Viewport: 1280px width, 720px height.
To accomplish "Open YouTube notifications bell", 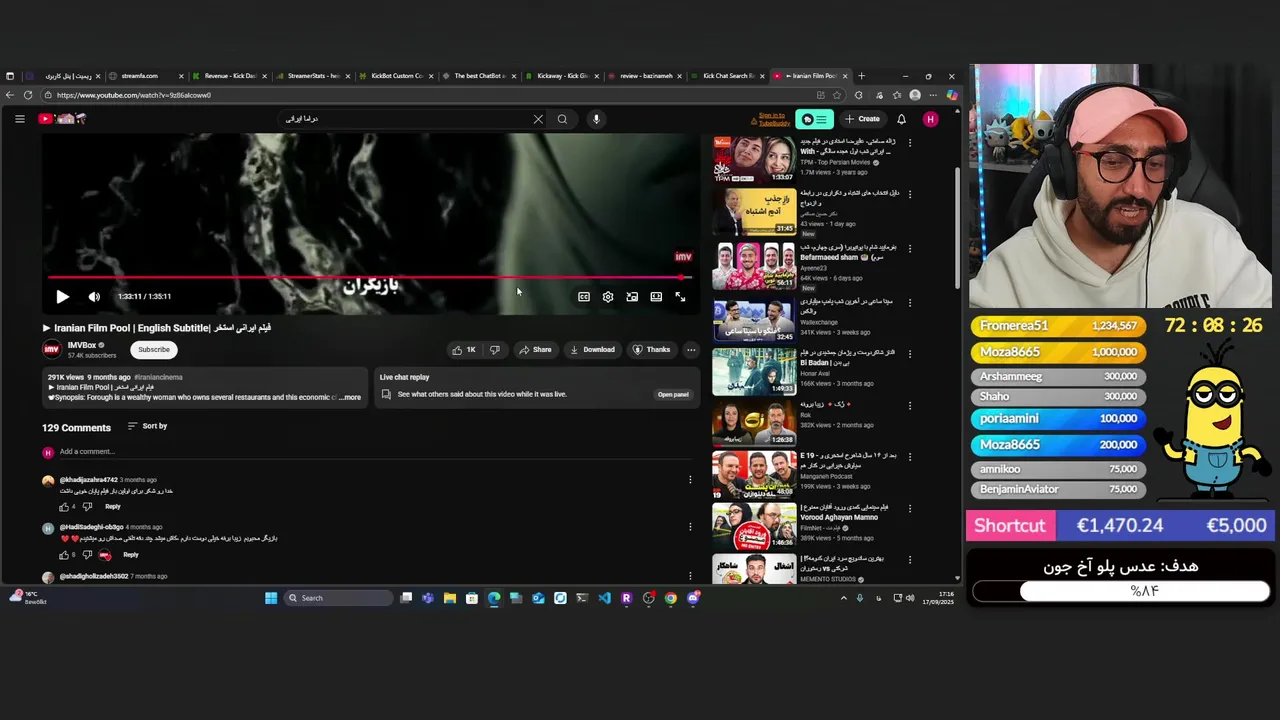I will [x=901, y=119].
